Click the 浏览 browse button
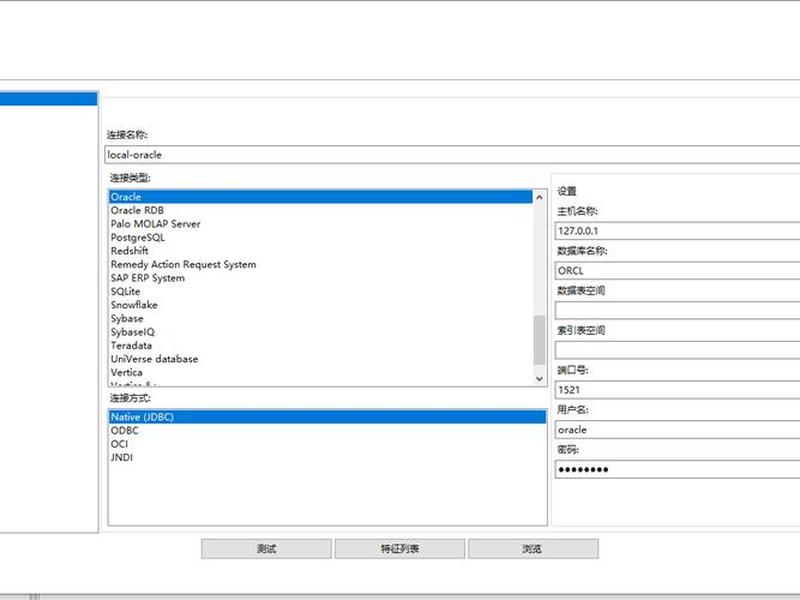 [533, 549]
